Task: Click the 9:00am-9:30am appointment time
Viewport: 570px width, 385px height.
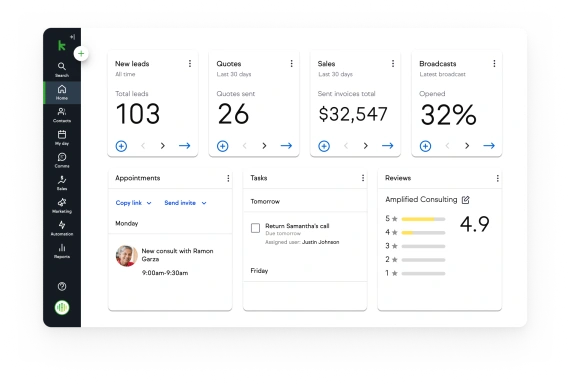Action: [x=165, y=273]
